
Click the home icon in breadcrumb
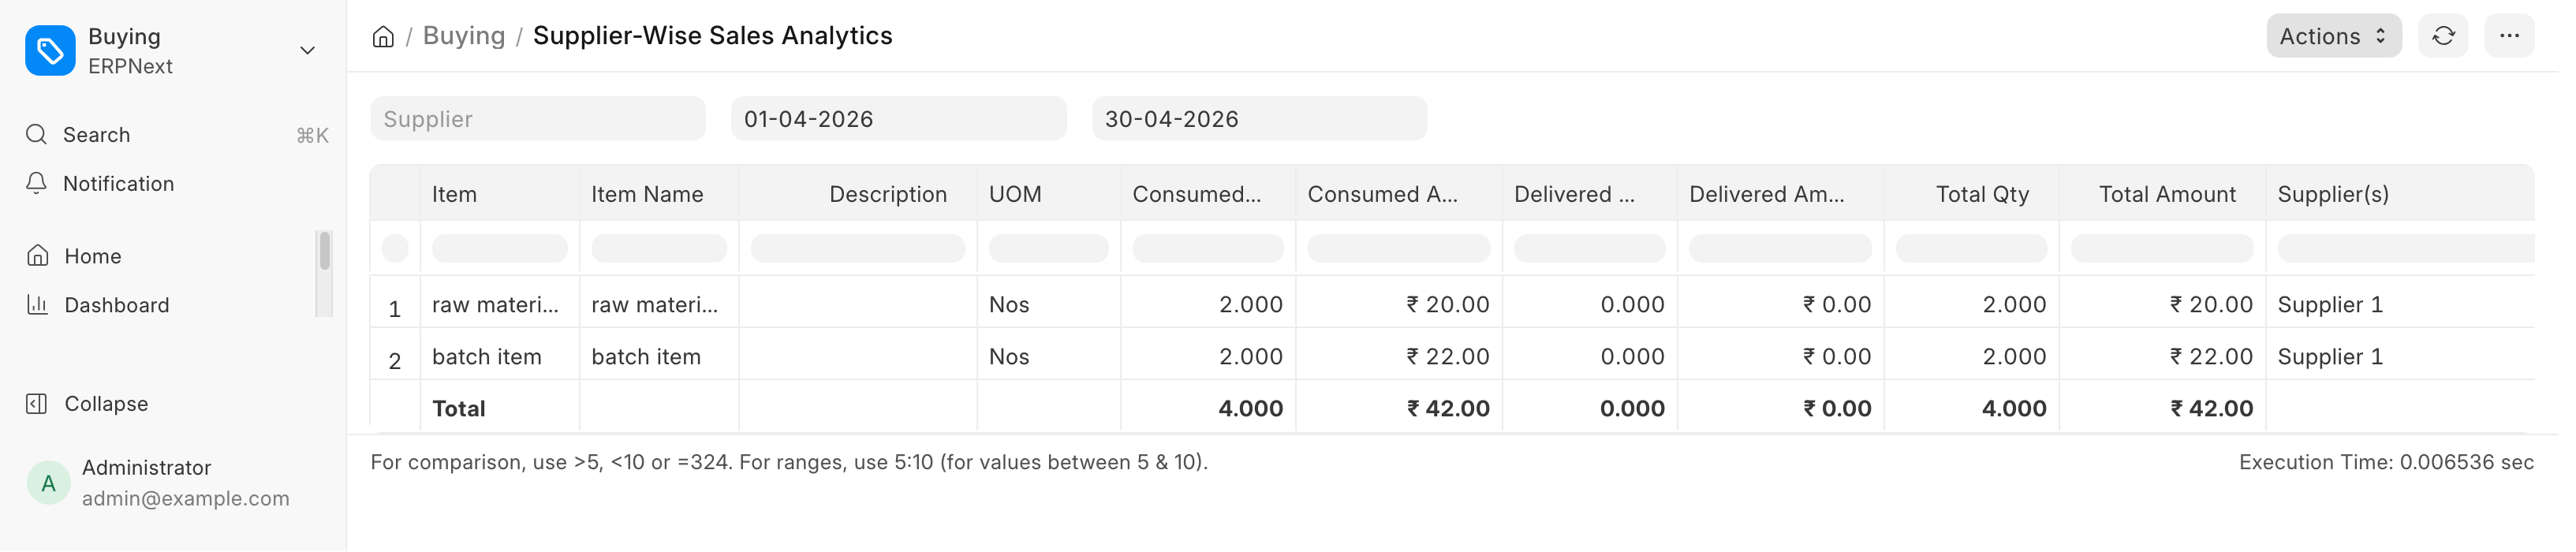[x=383, y=37]
